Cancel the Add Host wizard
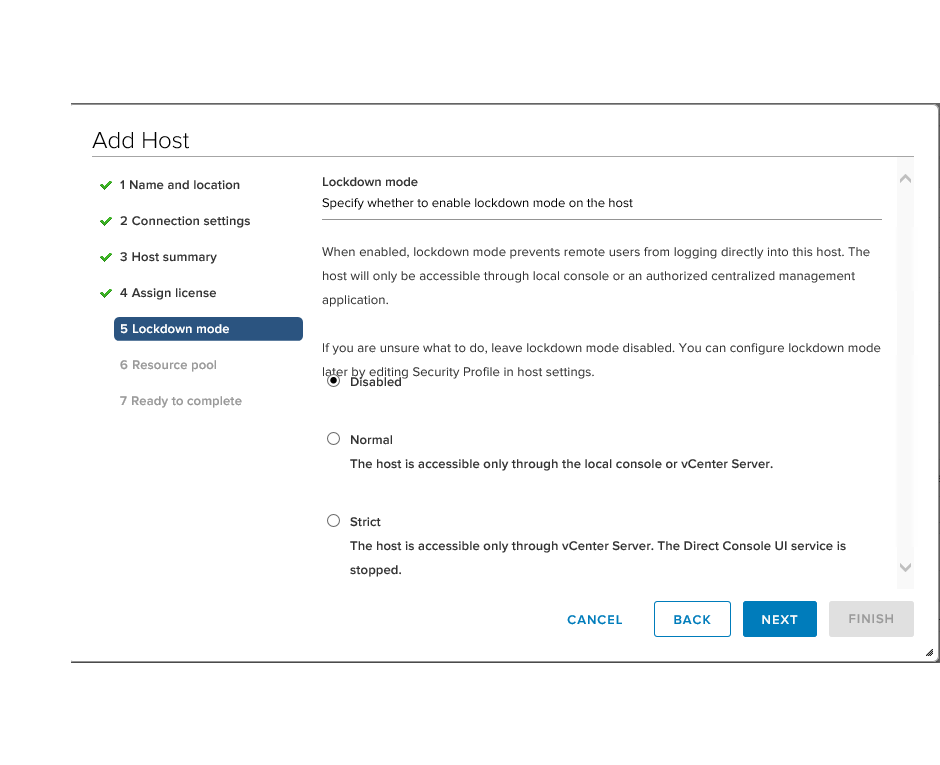Screen dimensions: 940x765 (x=595, y=620)
